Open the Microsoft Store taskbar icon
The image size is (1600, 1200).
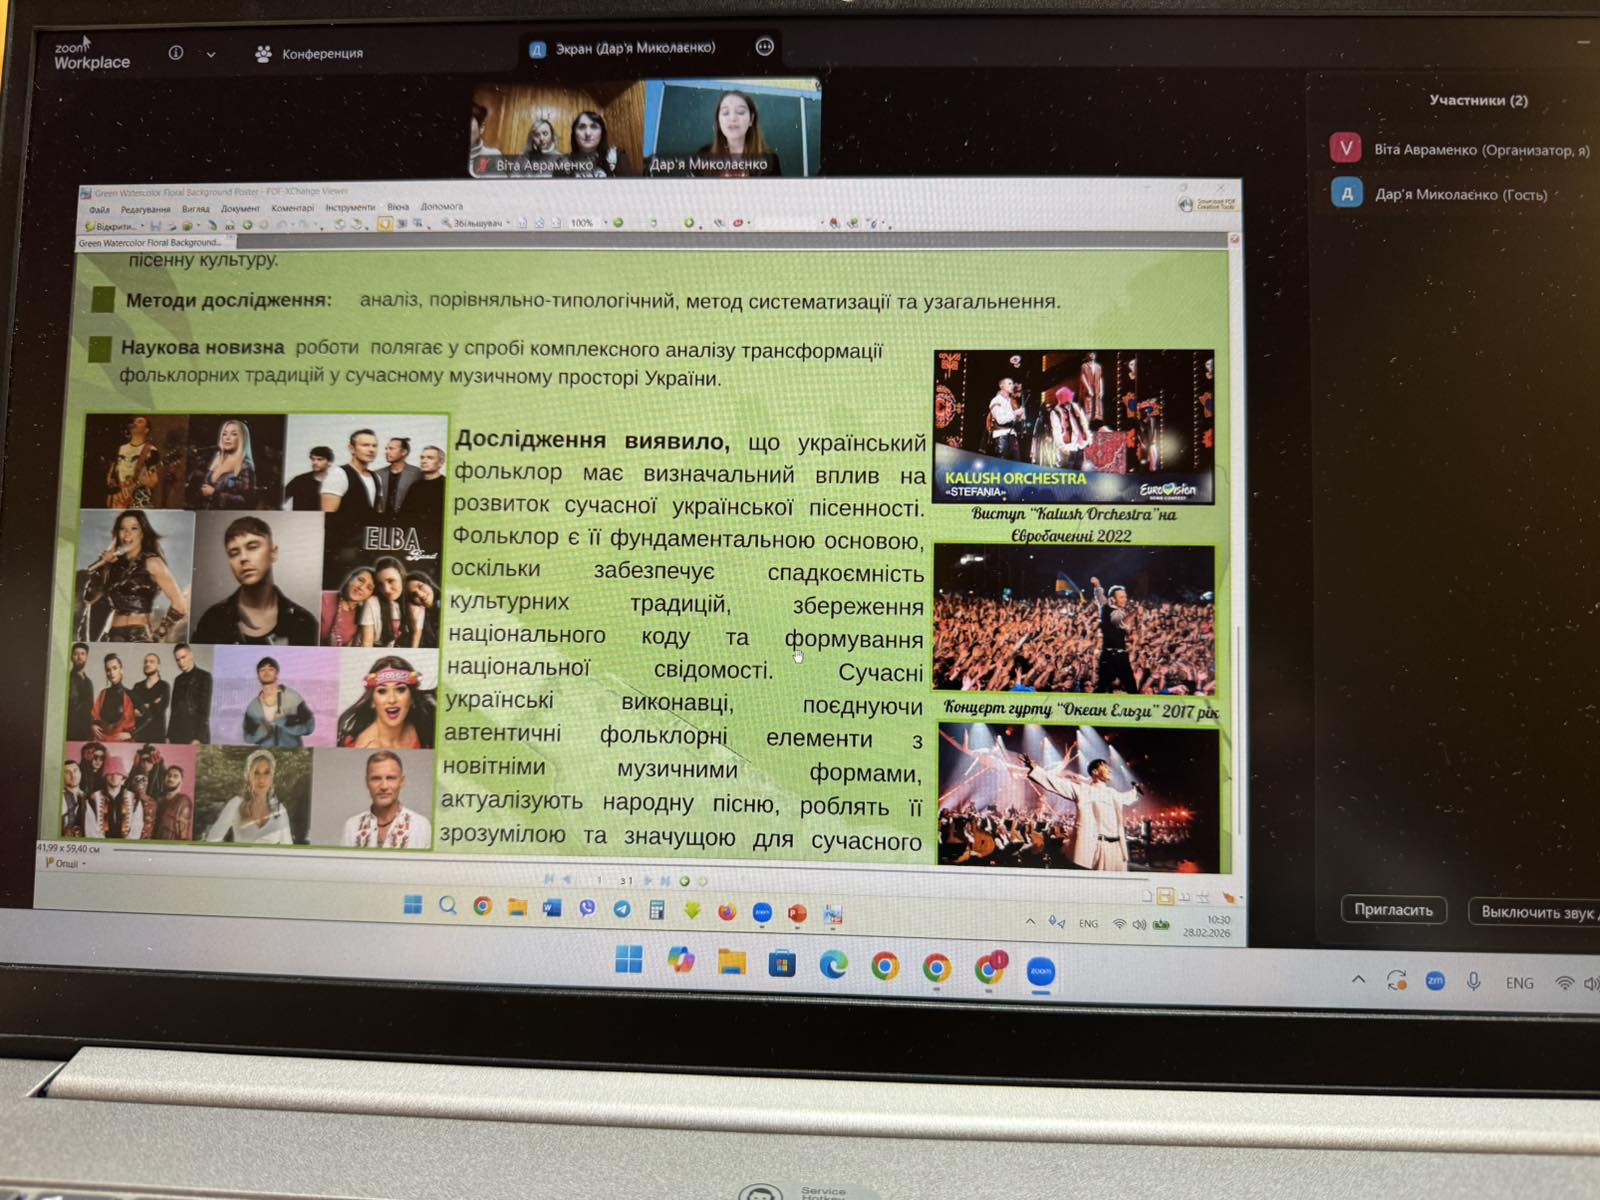782,964
